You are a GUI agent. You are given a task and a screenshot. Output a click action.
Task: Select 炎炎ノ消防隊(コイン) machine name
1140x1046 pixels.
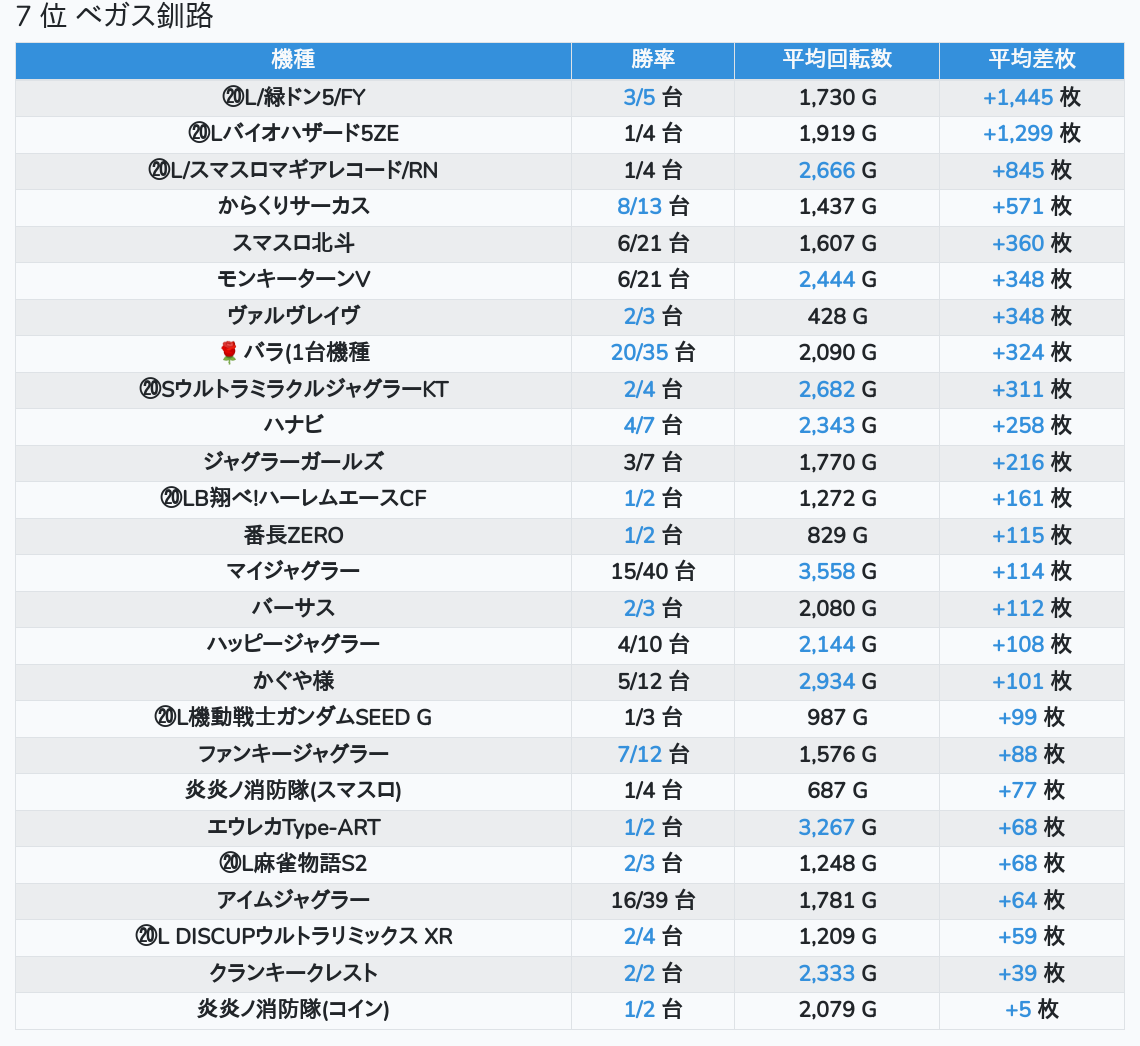[x=293, y=1010]
